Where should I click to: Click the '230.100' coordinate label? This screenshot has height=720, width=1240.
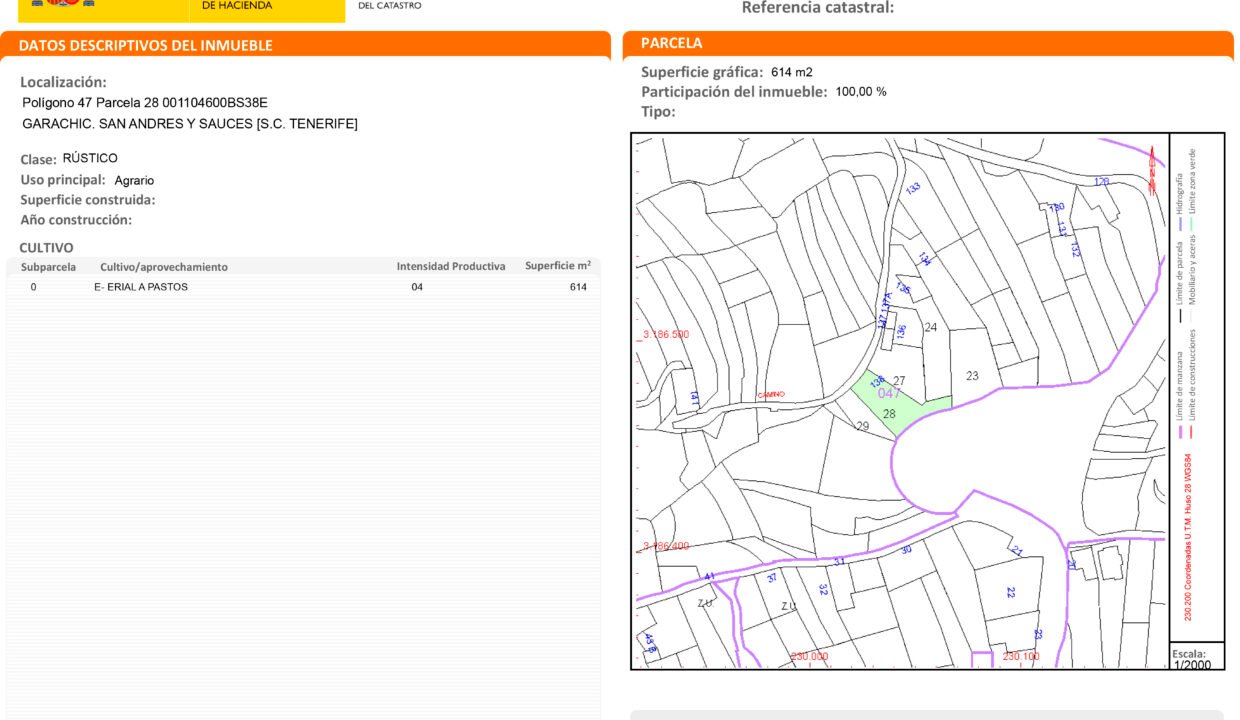tap(1021, 657)
